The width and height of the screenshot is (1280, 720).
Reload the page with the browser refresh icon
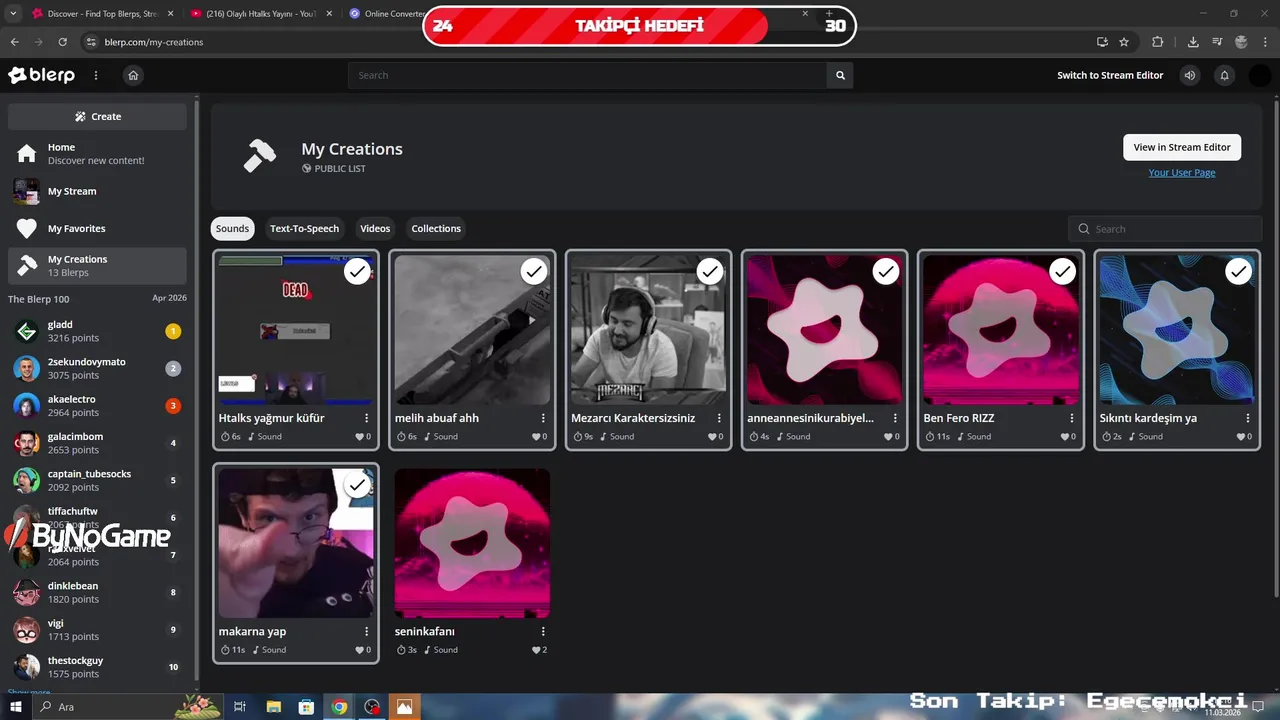point(62,42)
